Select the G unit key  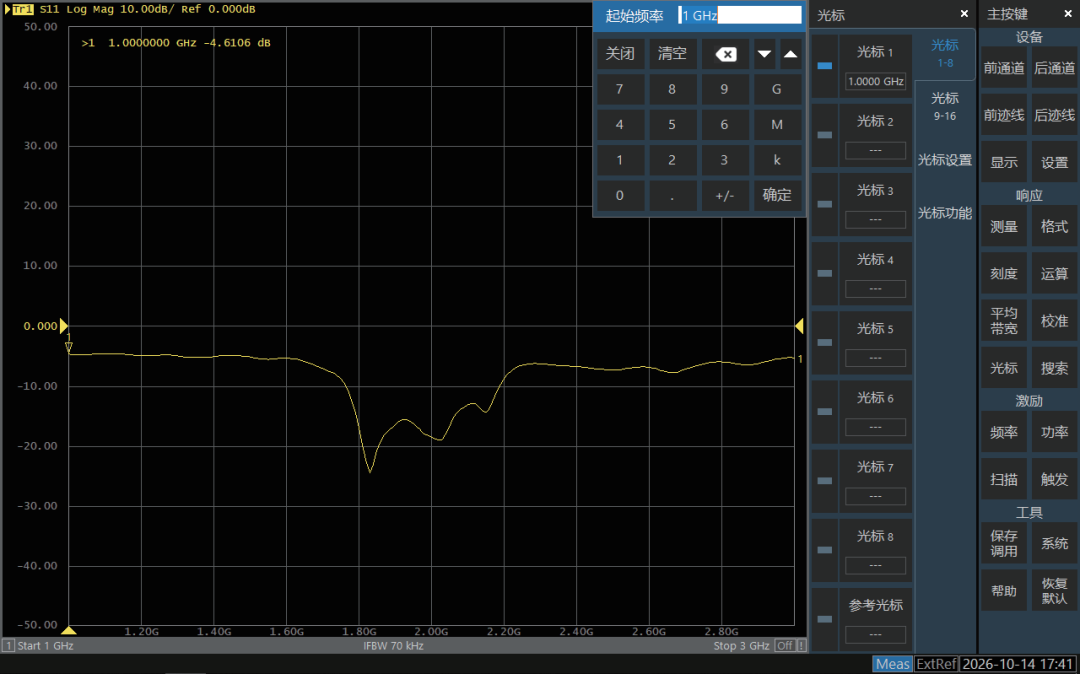[777, 89]
